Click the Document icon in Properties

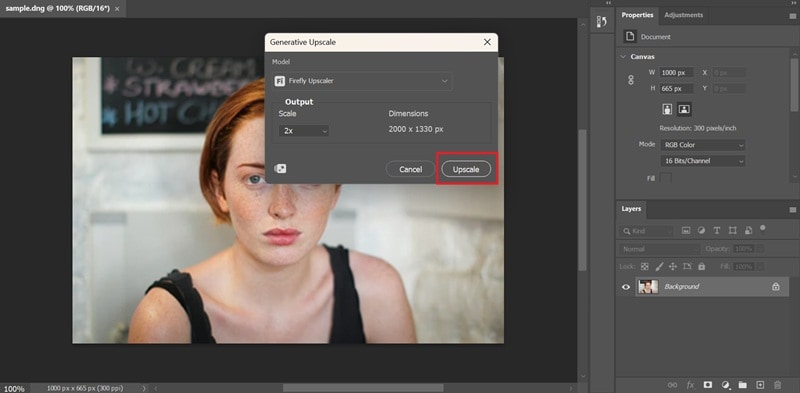[x=630, y=36]
